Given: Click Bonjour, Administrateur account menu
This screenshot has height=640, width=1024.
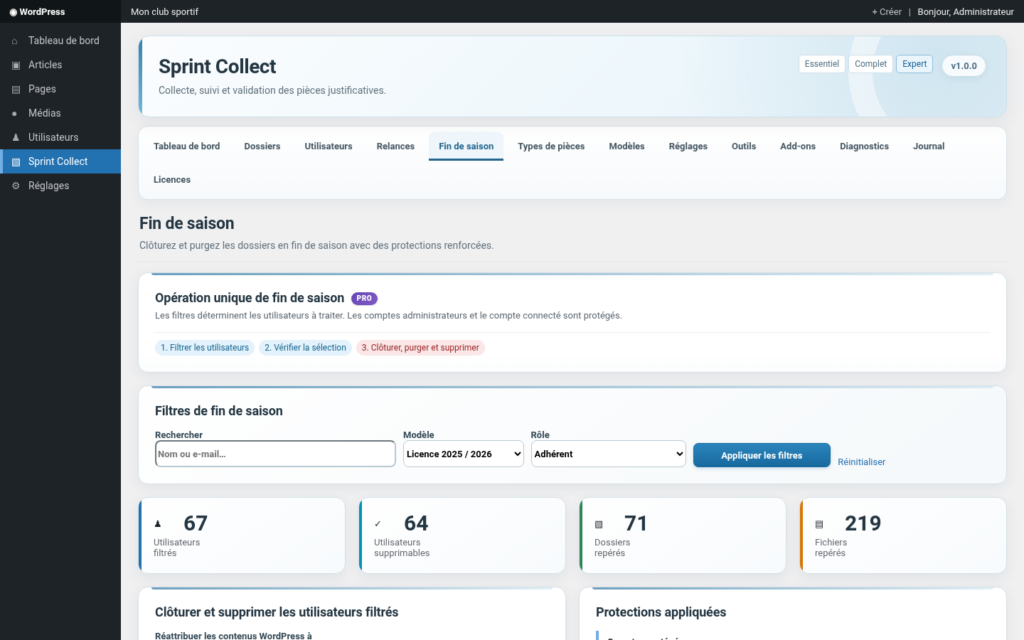Looking at the screenshot, I should pos(965,12).
